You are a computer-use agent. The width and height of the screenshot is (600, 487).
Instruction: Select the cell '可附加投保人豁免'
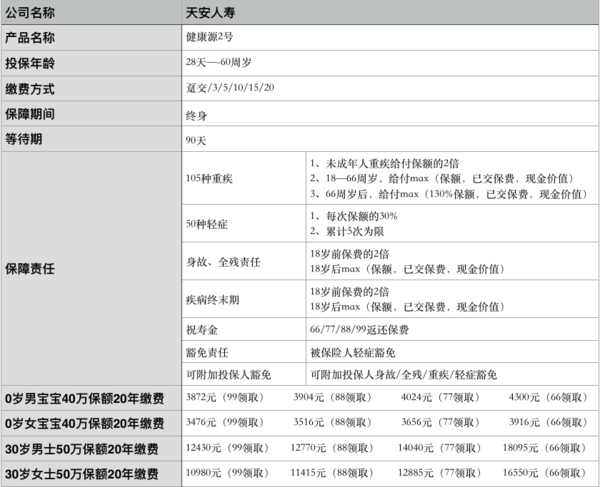point(228,375)
